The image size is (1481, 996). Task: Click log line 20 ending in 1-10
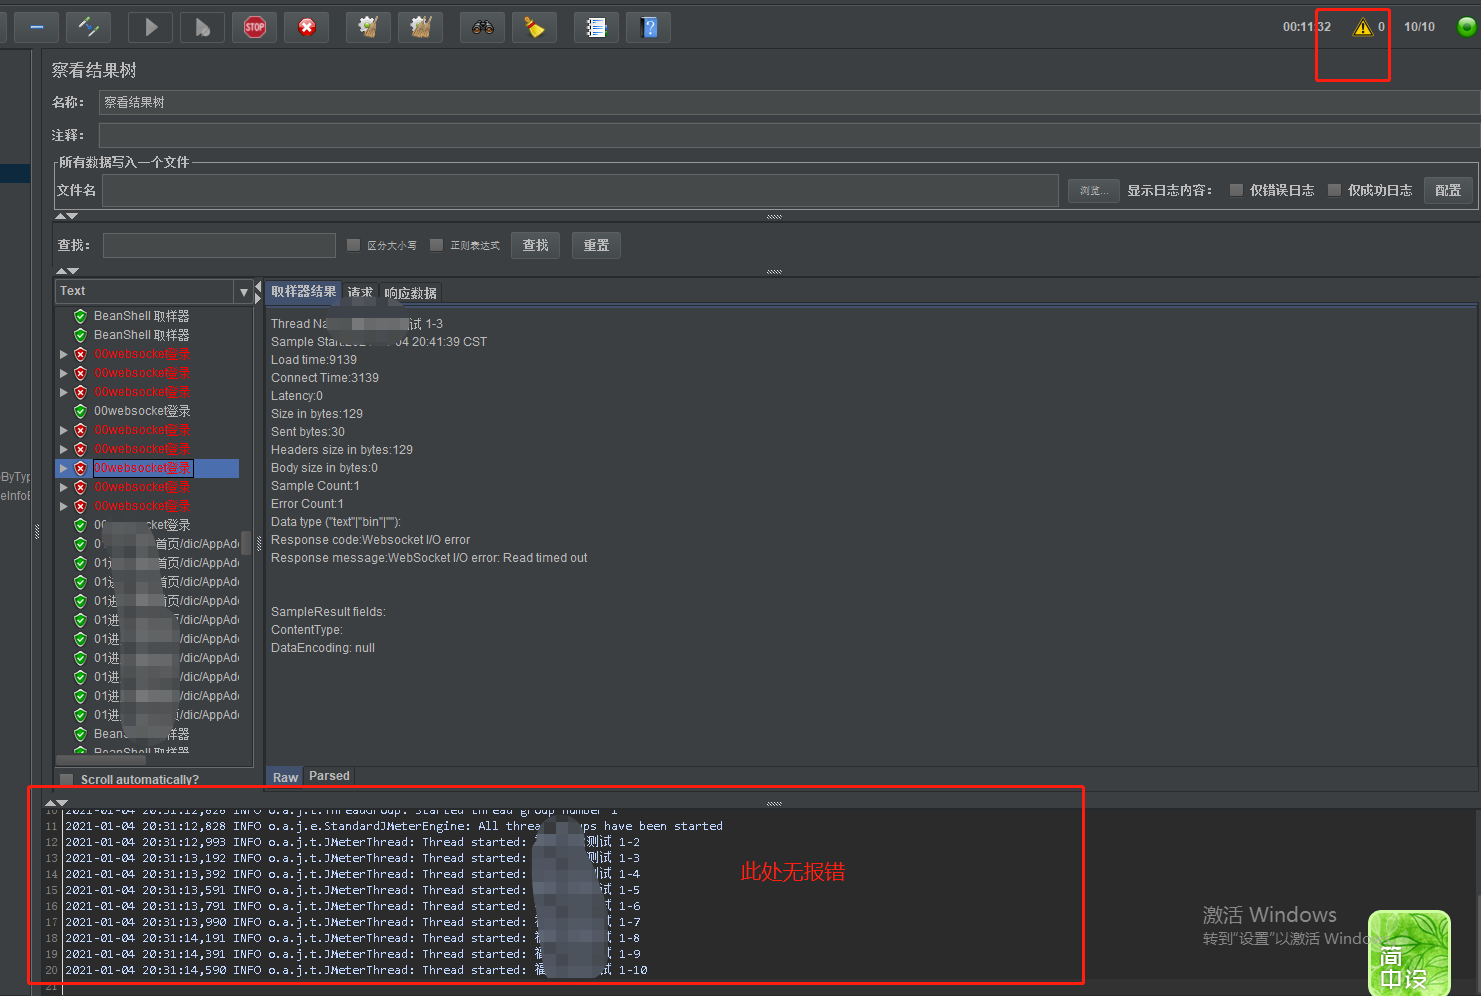point(356,970)
